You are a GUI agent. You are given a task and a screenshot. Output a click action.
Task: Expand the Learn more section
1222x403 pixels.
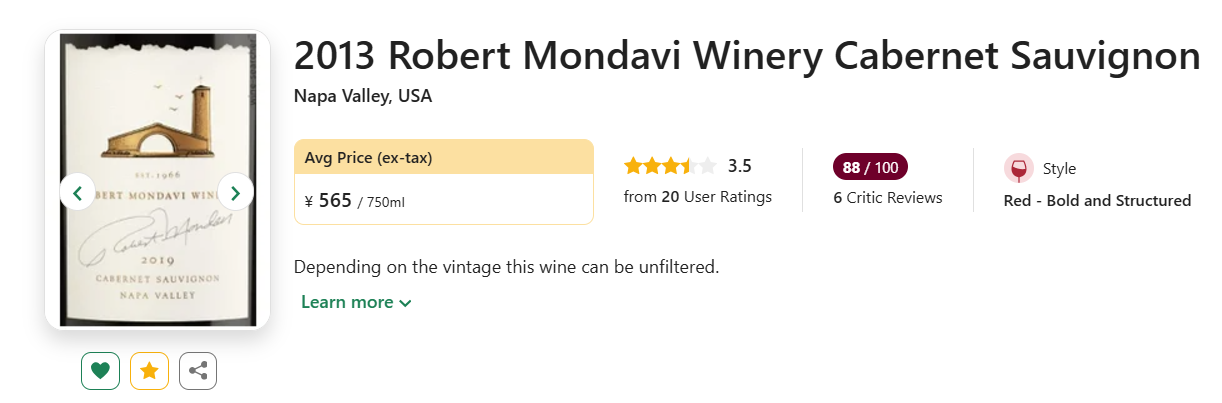356,302
